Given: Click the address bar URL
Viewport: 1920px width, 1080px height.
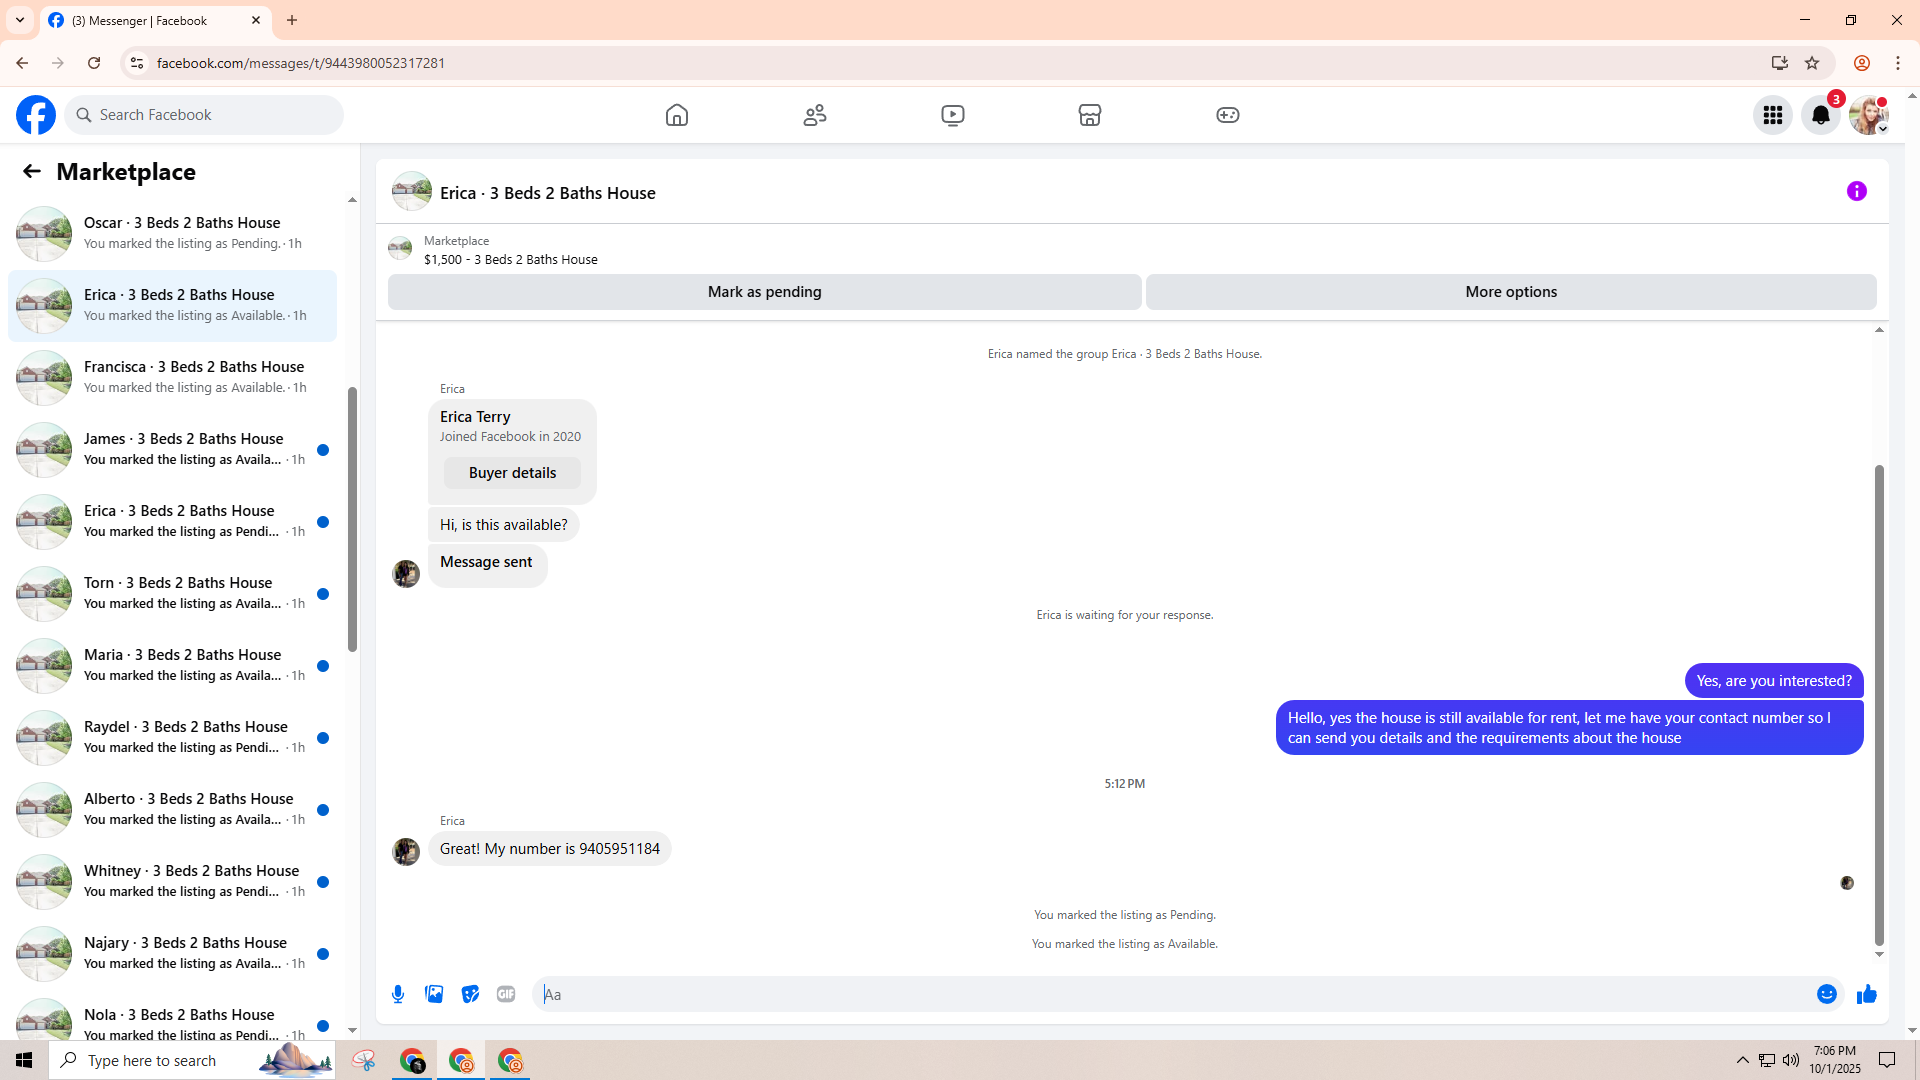Looking at the screenshot, I should 301,63.
